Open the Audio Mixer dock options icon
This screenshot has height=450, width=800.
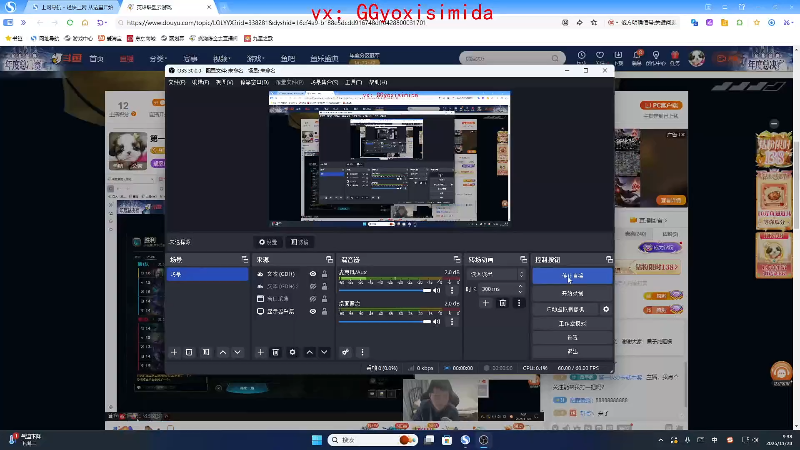point(457,260)
